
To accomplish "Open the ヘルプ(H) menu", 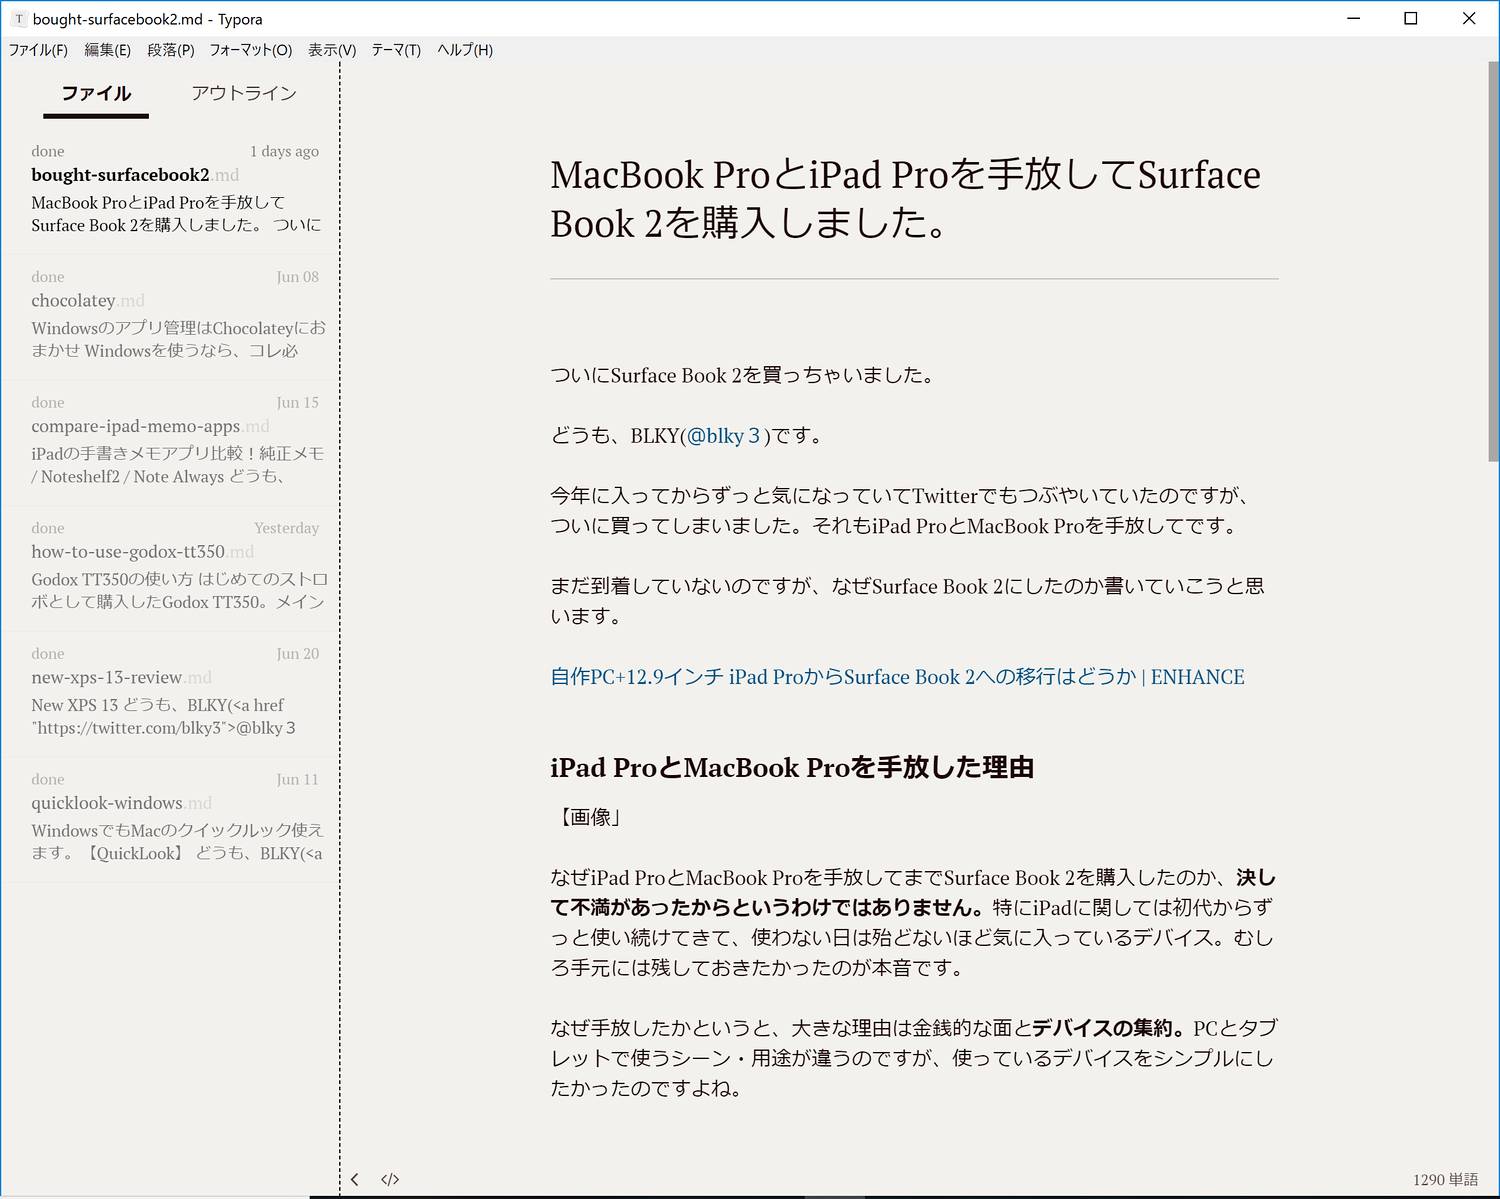I will coord(465,50).
